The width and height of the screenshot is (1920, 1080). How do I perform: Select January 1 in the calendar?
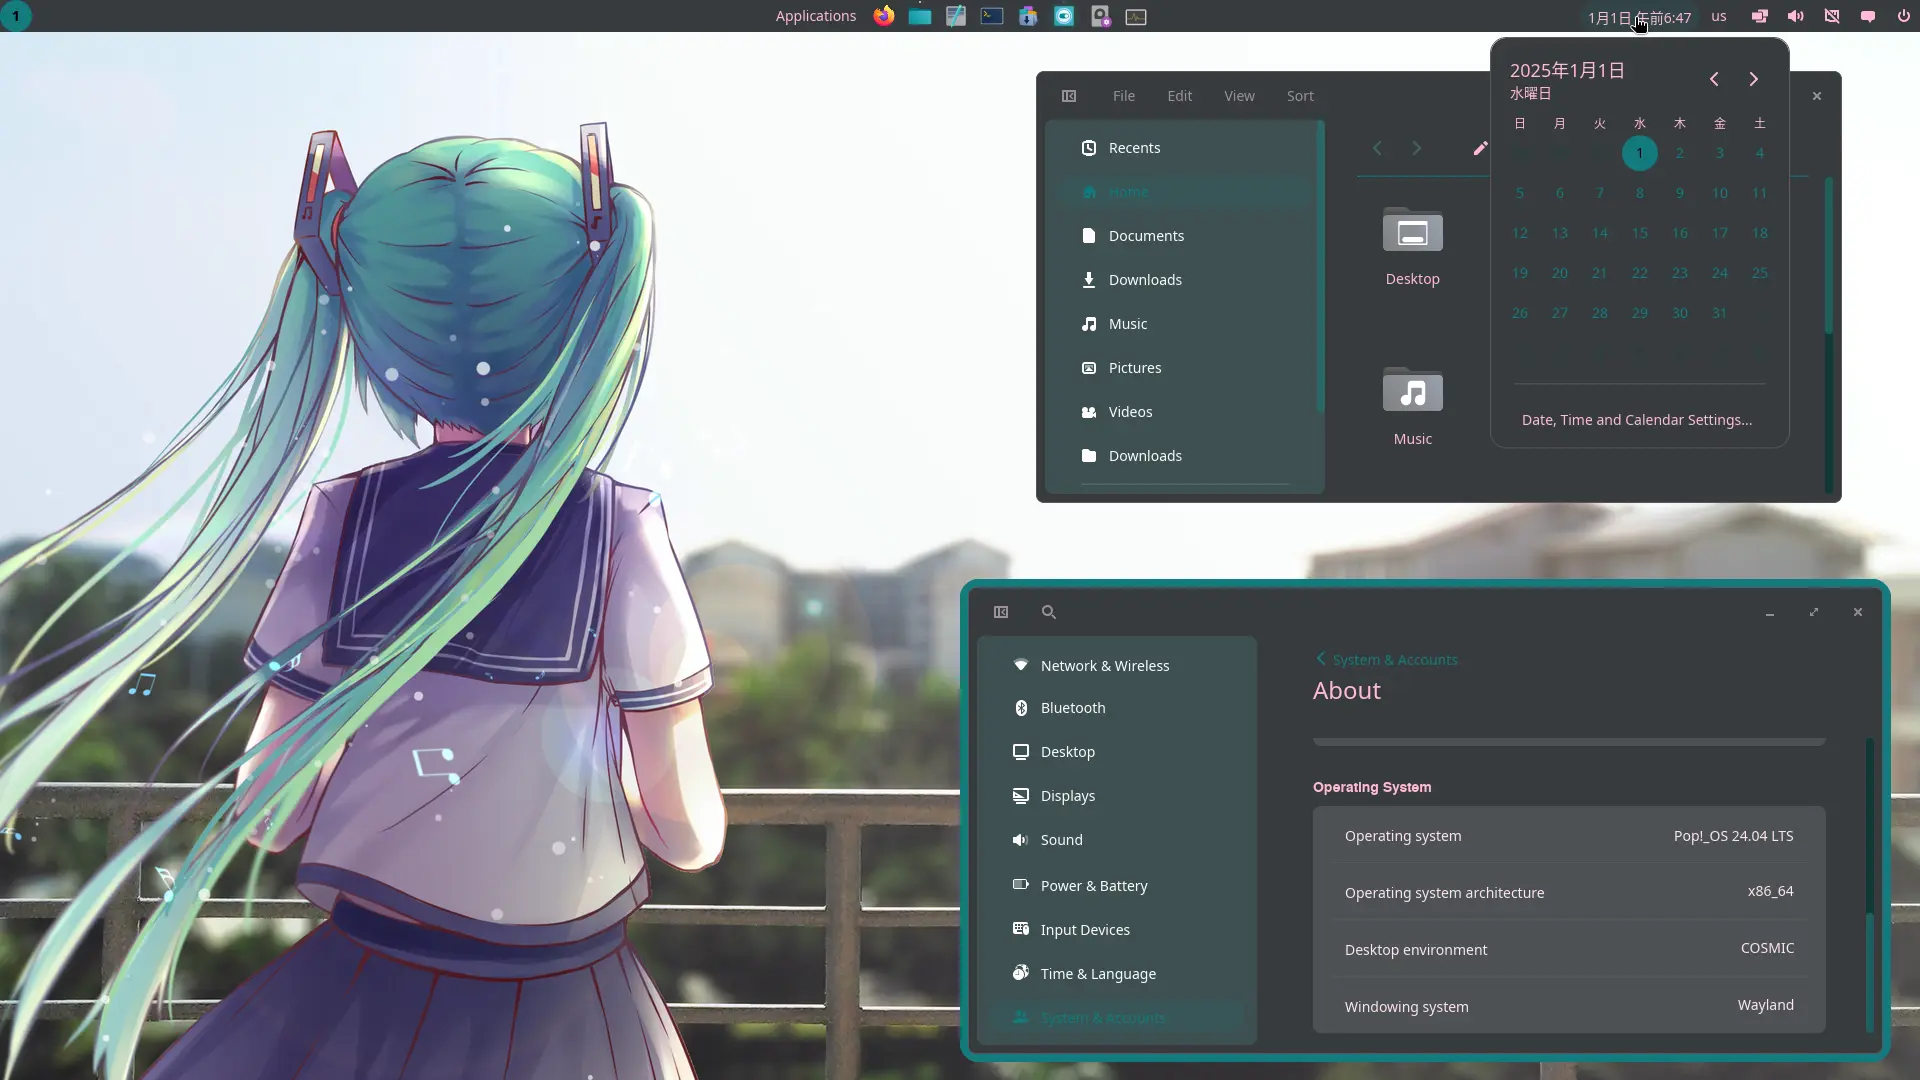pyautogui.click(x=1640, y=153)
